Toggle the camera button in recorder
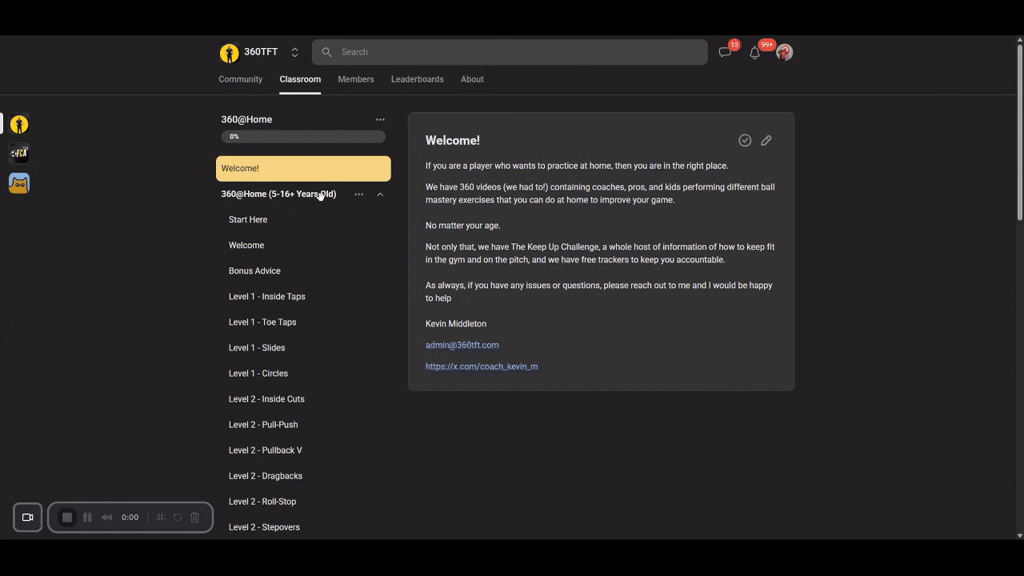Screen dimensions: 1024x576 [x=27, y=517]
